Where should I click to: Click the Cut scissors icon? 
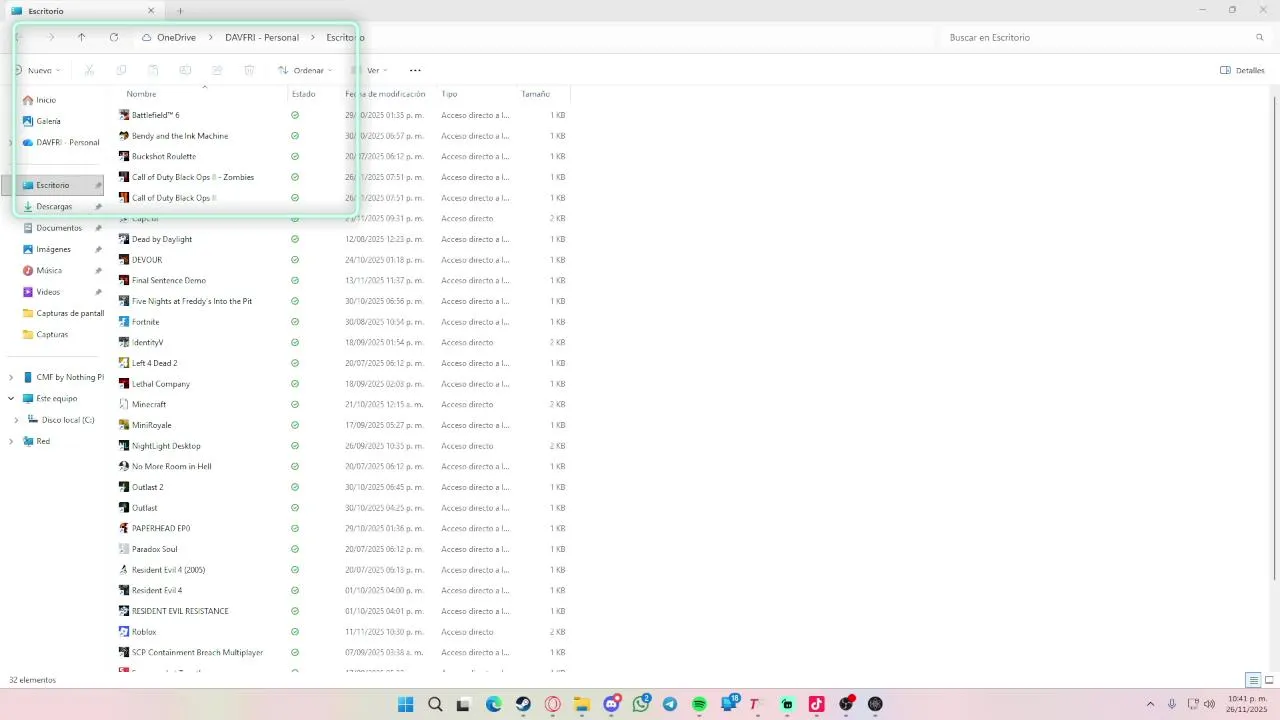pos(89,70)
